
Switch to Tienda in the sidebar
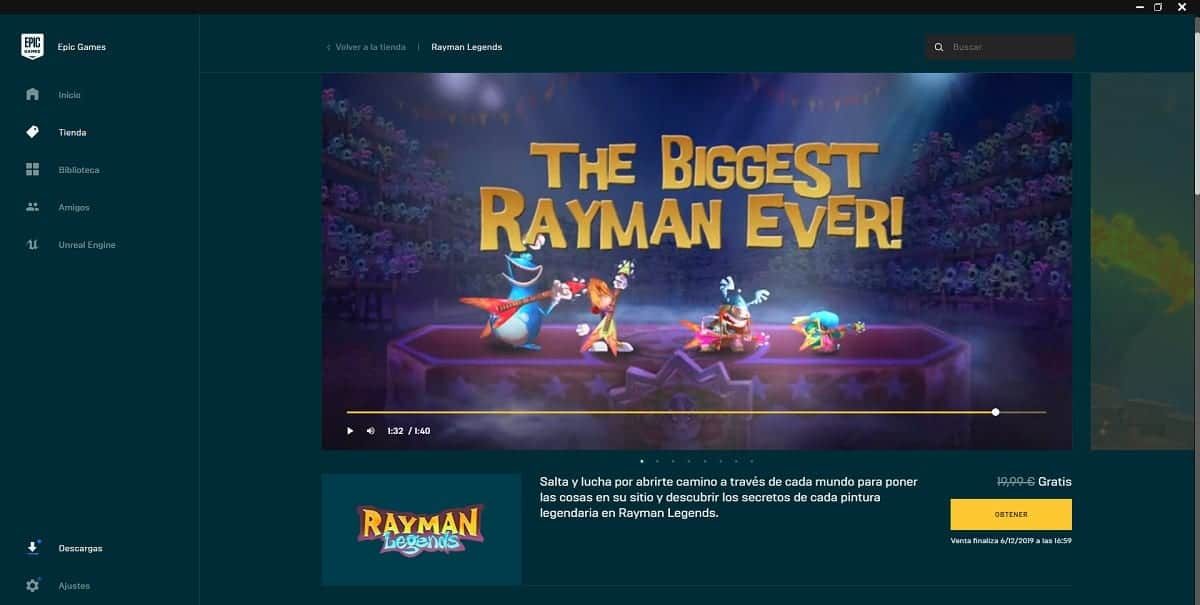72,132
